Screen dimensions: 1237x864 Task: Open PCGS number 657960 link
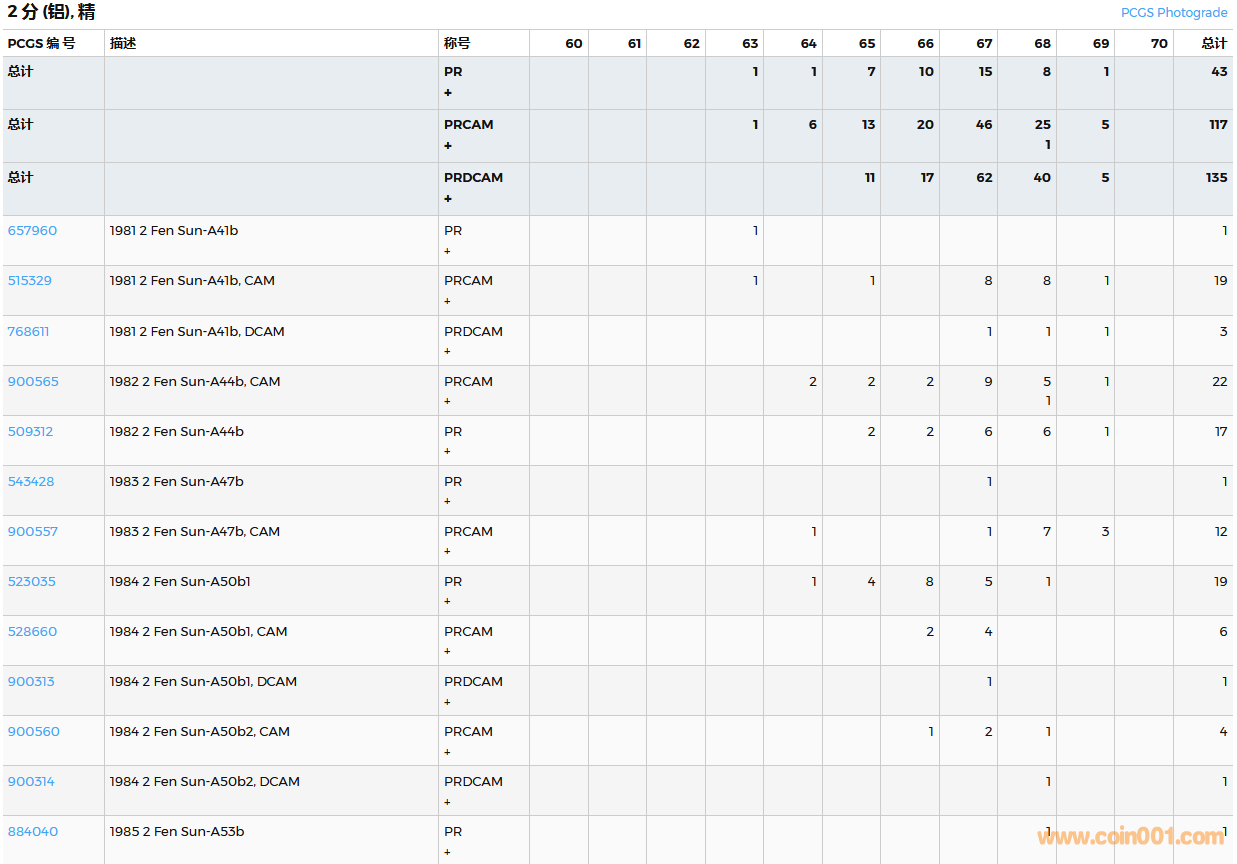pyautogui.click(x=32, y=231)
